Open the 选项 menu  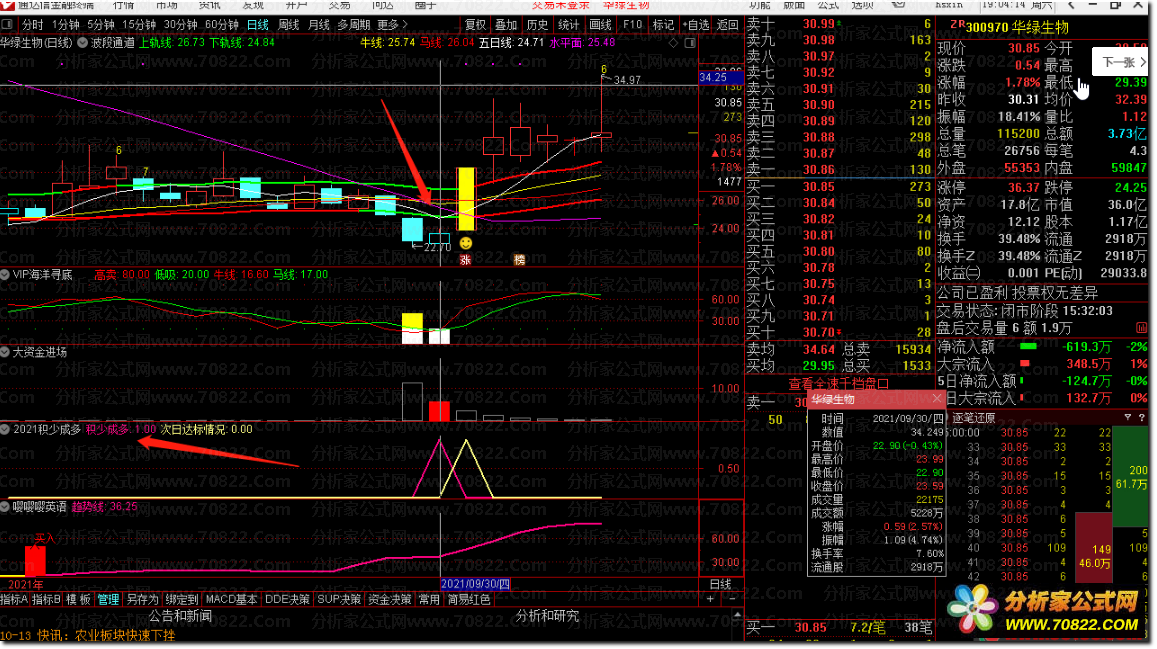862,4
